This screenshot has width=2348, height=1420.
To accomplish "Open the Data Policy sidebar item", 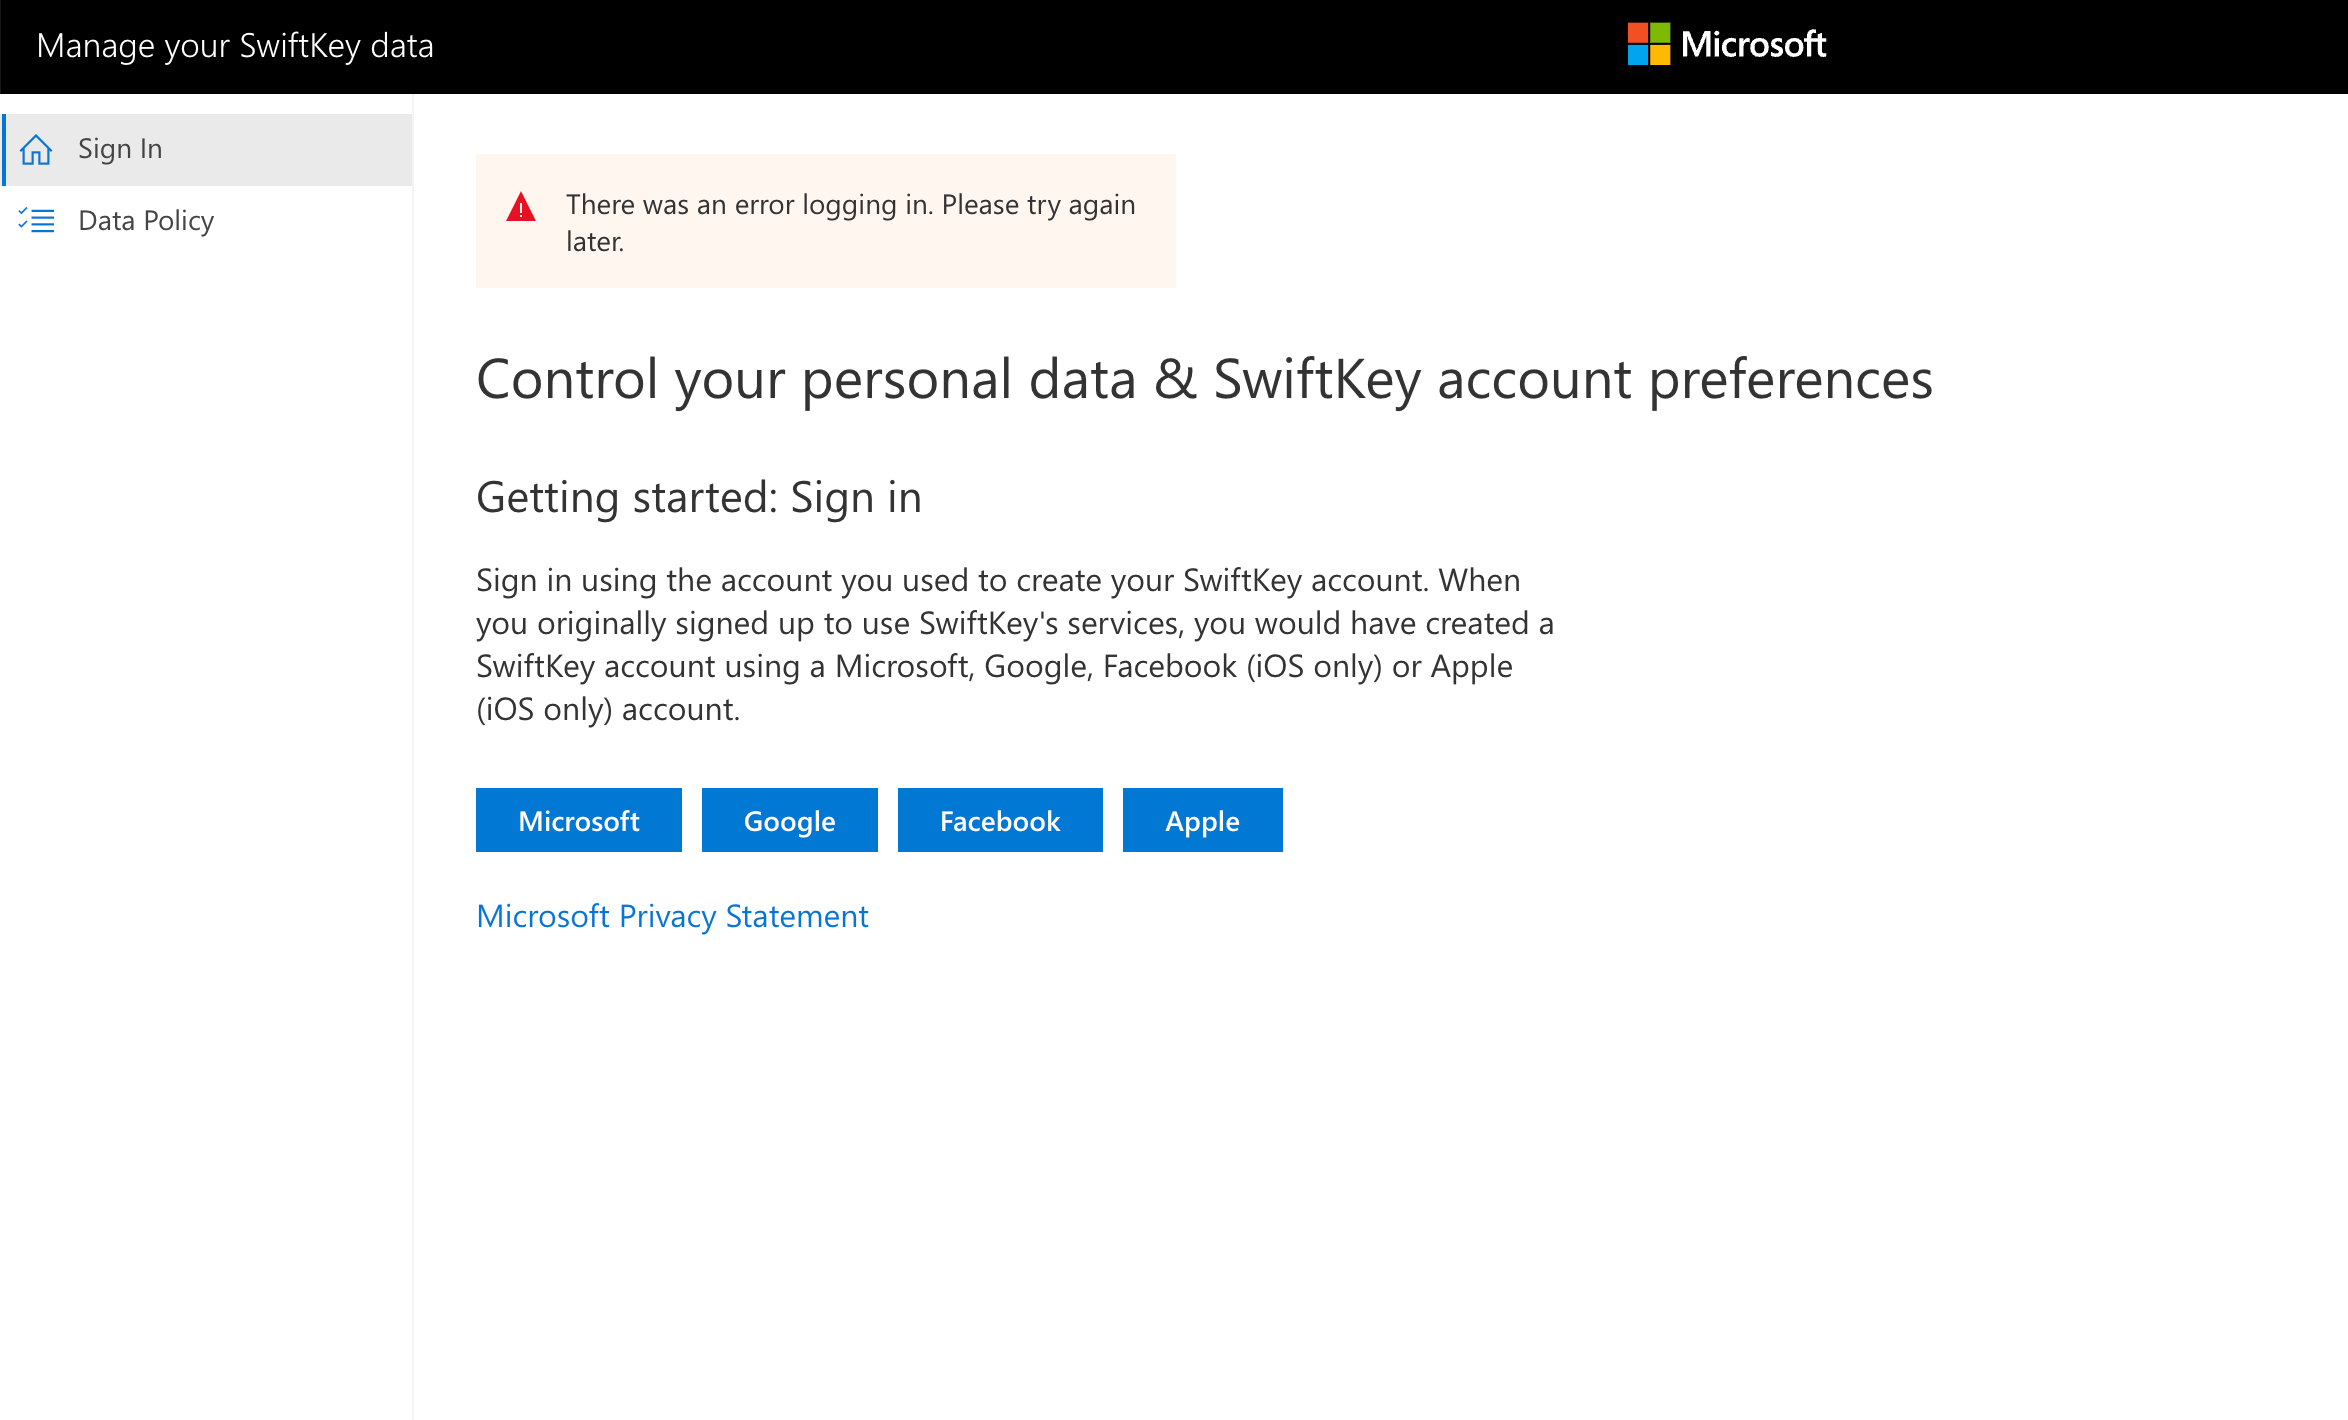I will pyautogui.click(x=146, y=220).
